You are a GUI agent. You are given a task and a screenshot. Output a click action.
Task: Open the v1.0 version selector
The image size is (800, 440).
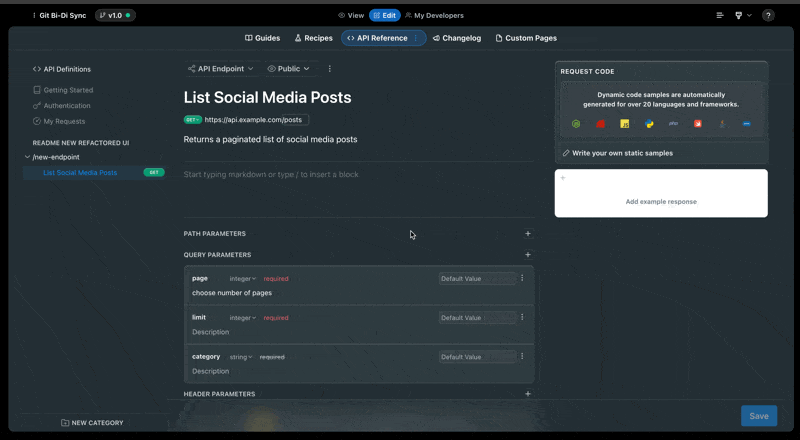coord(115,15)
